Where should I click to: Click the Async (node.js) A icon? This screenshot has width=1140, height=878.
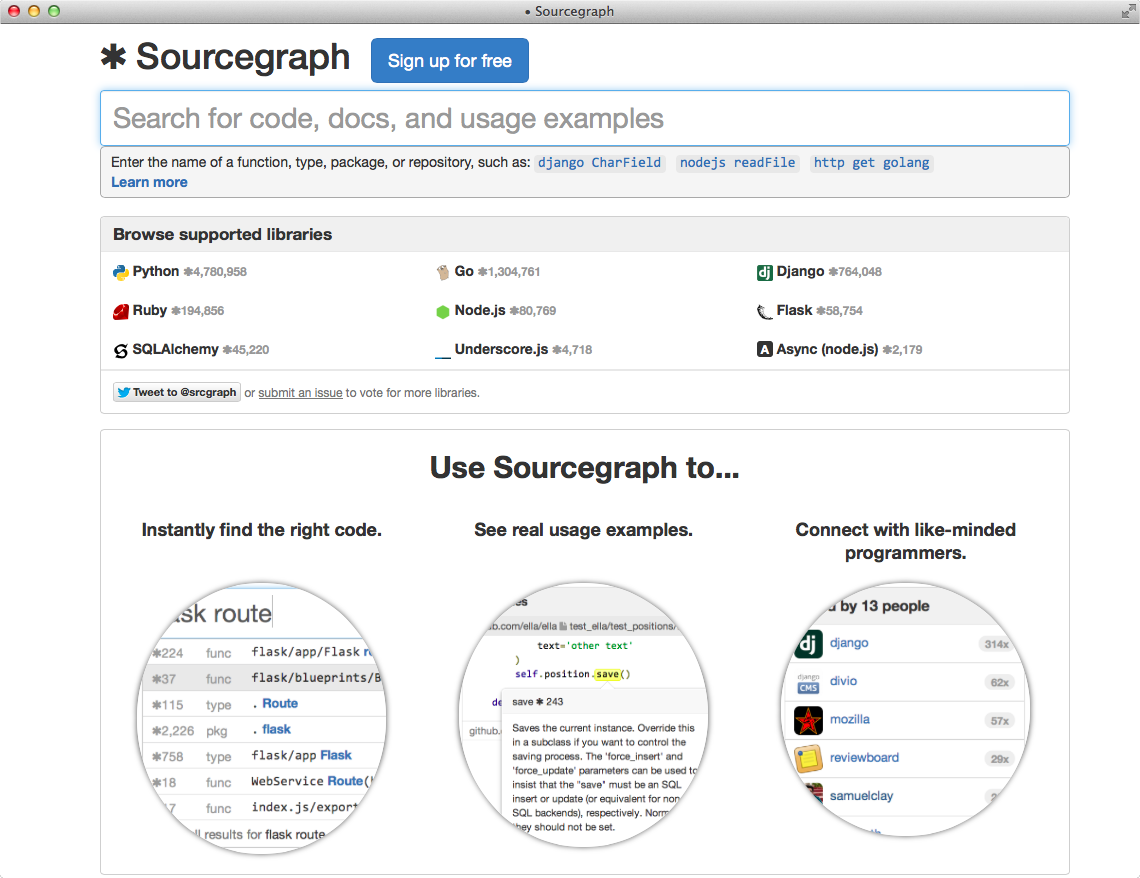764,350
